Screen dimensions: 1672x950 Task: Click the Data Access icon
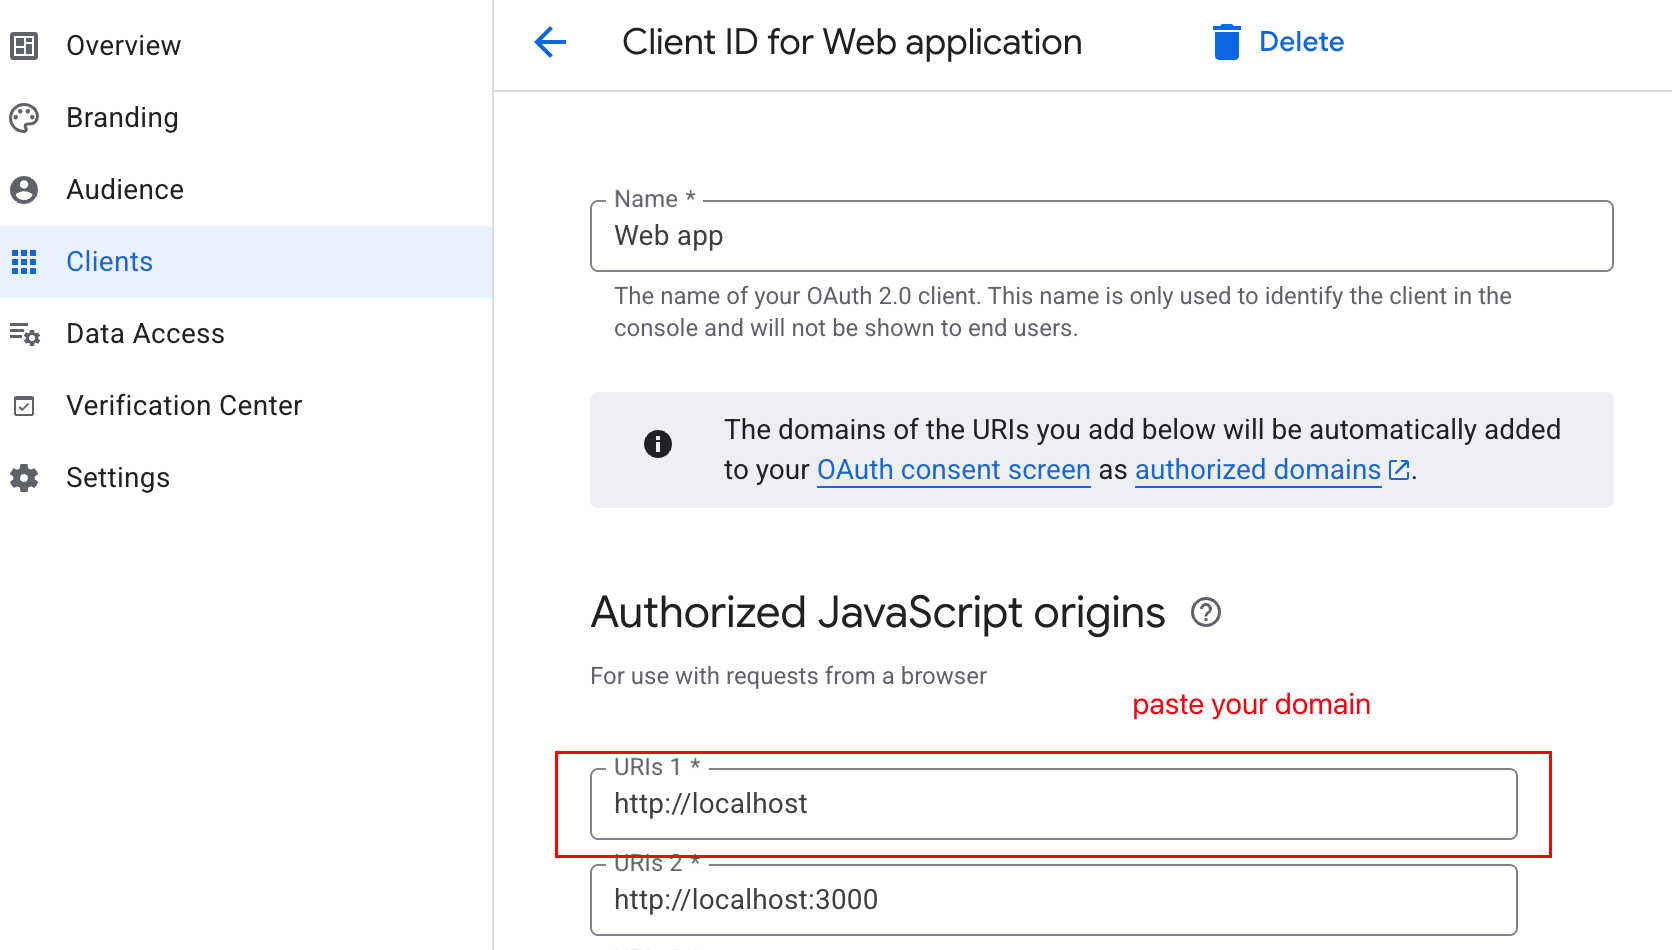[x=24, y=334]
